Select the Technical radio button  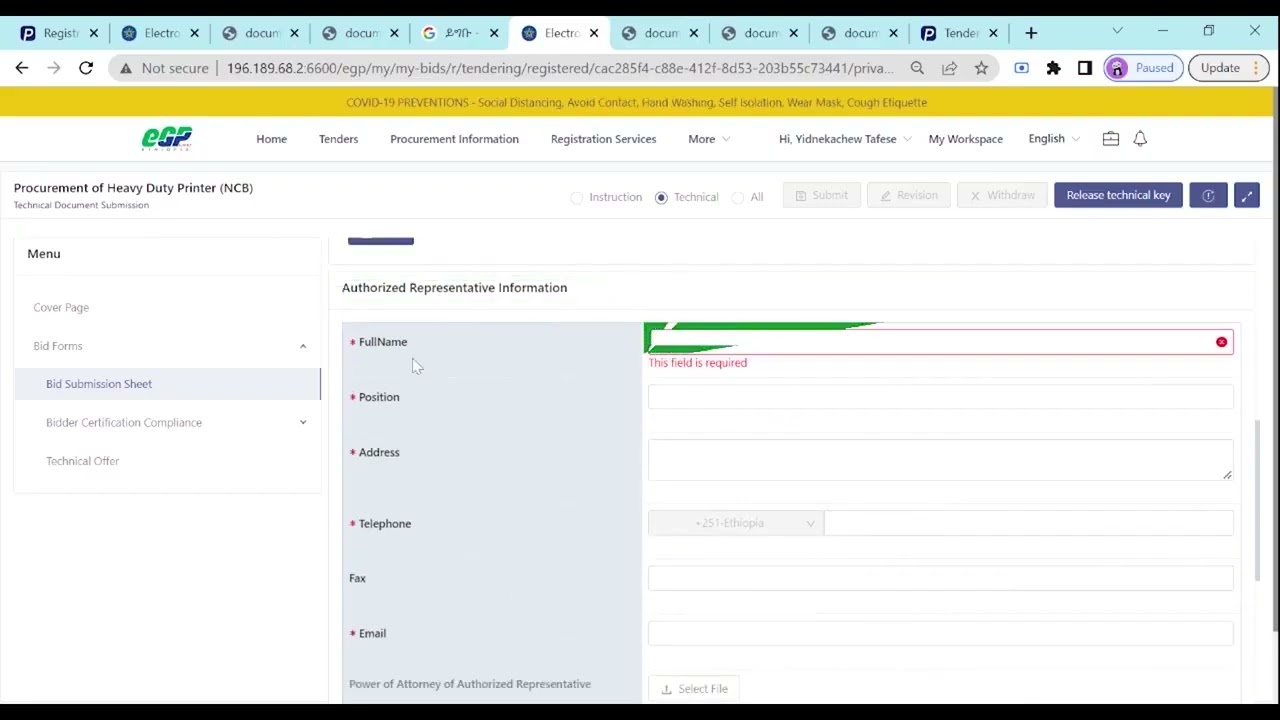[x=661, y=197]
